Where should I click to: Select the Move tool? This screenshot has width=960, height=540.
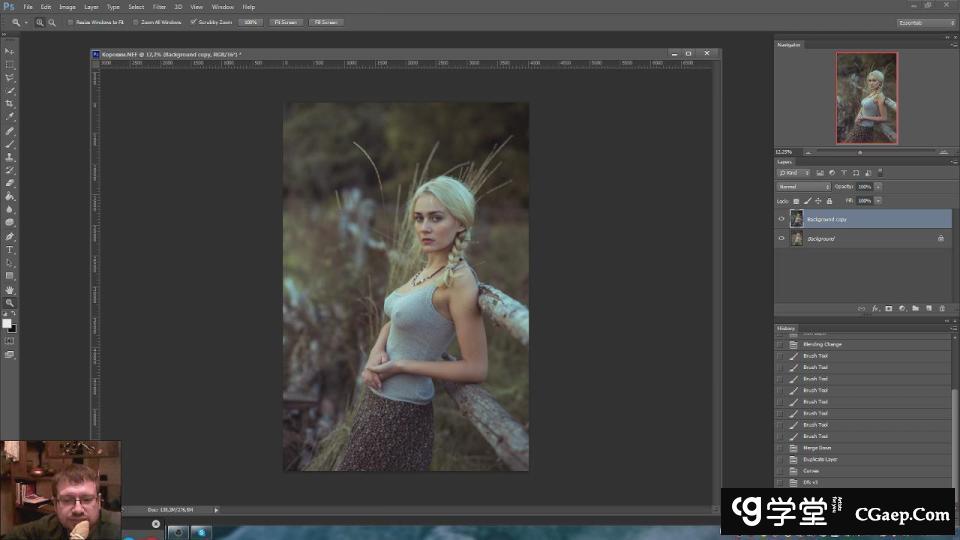[10, 51]
